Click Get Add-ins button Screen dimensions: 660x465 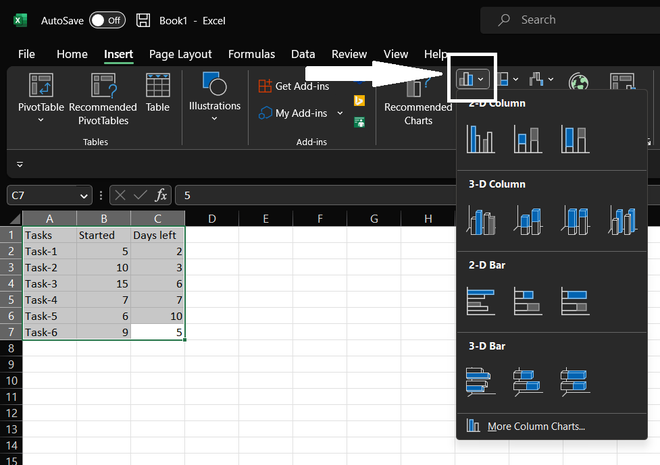pos(302,86)
